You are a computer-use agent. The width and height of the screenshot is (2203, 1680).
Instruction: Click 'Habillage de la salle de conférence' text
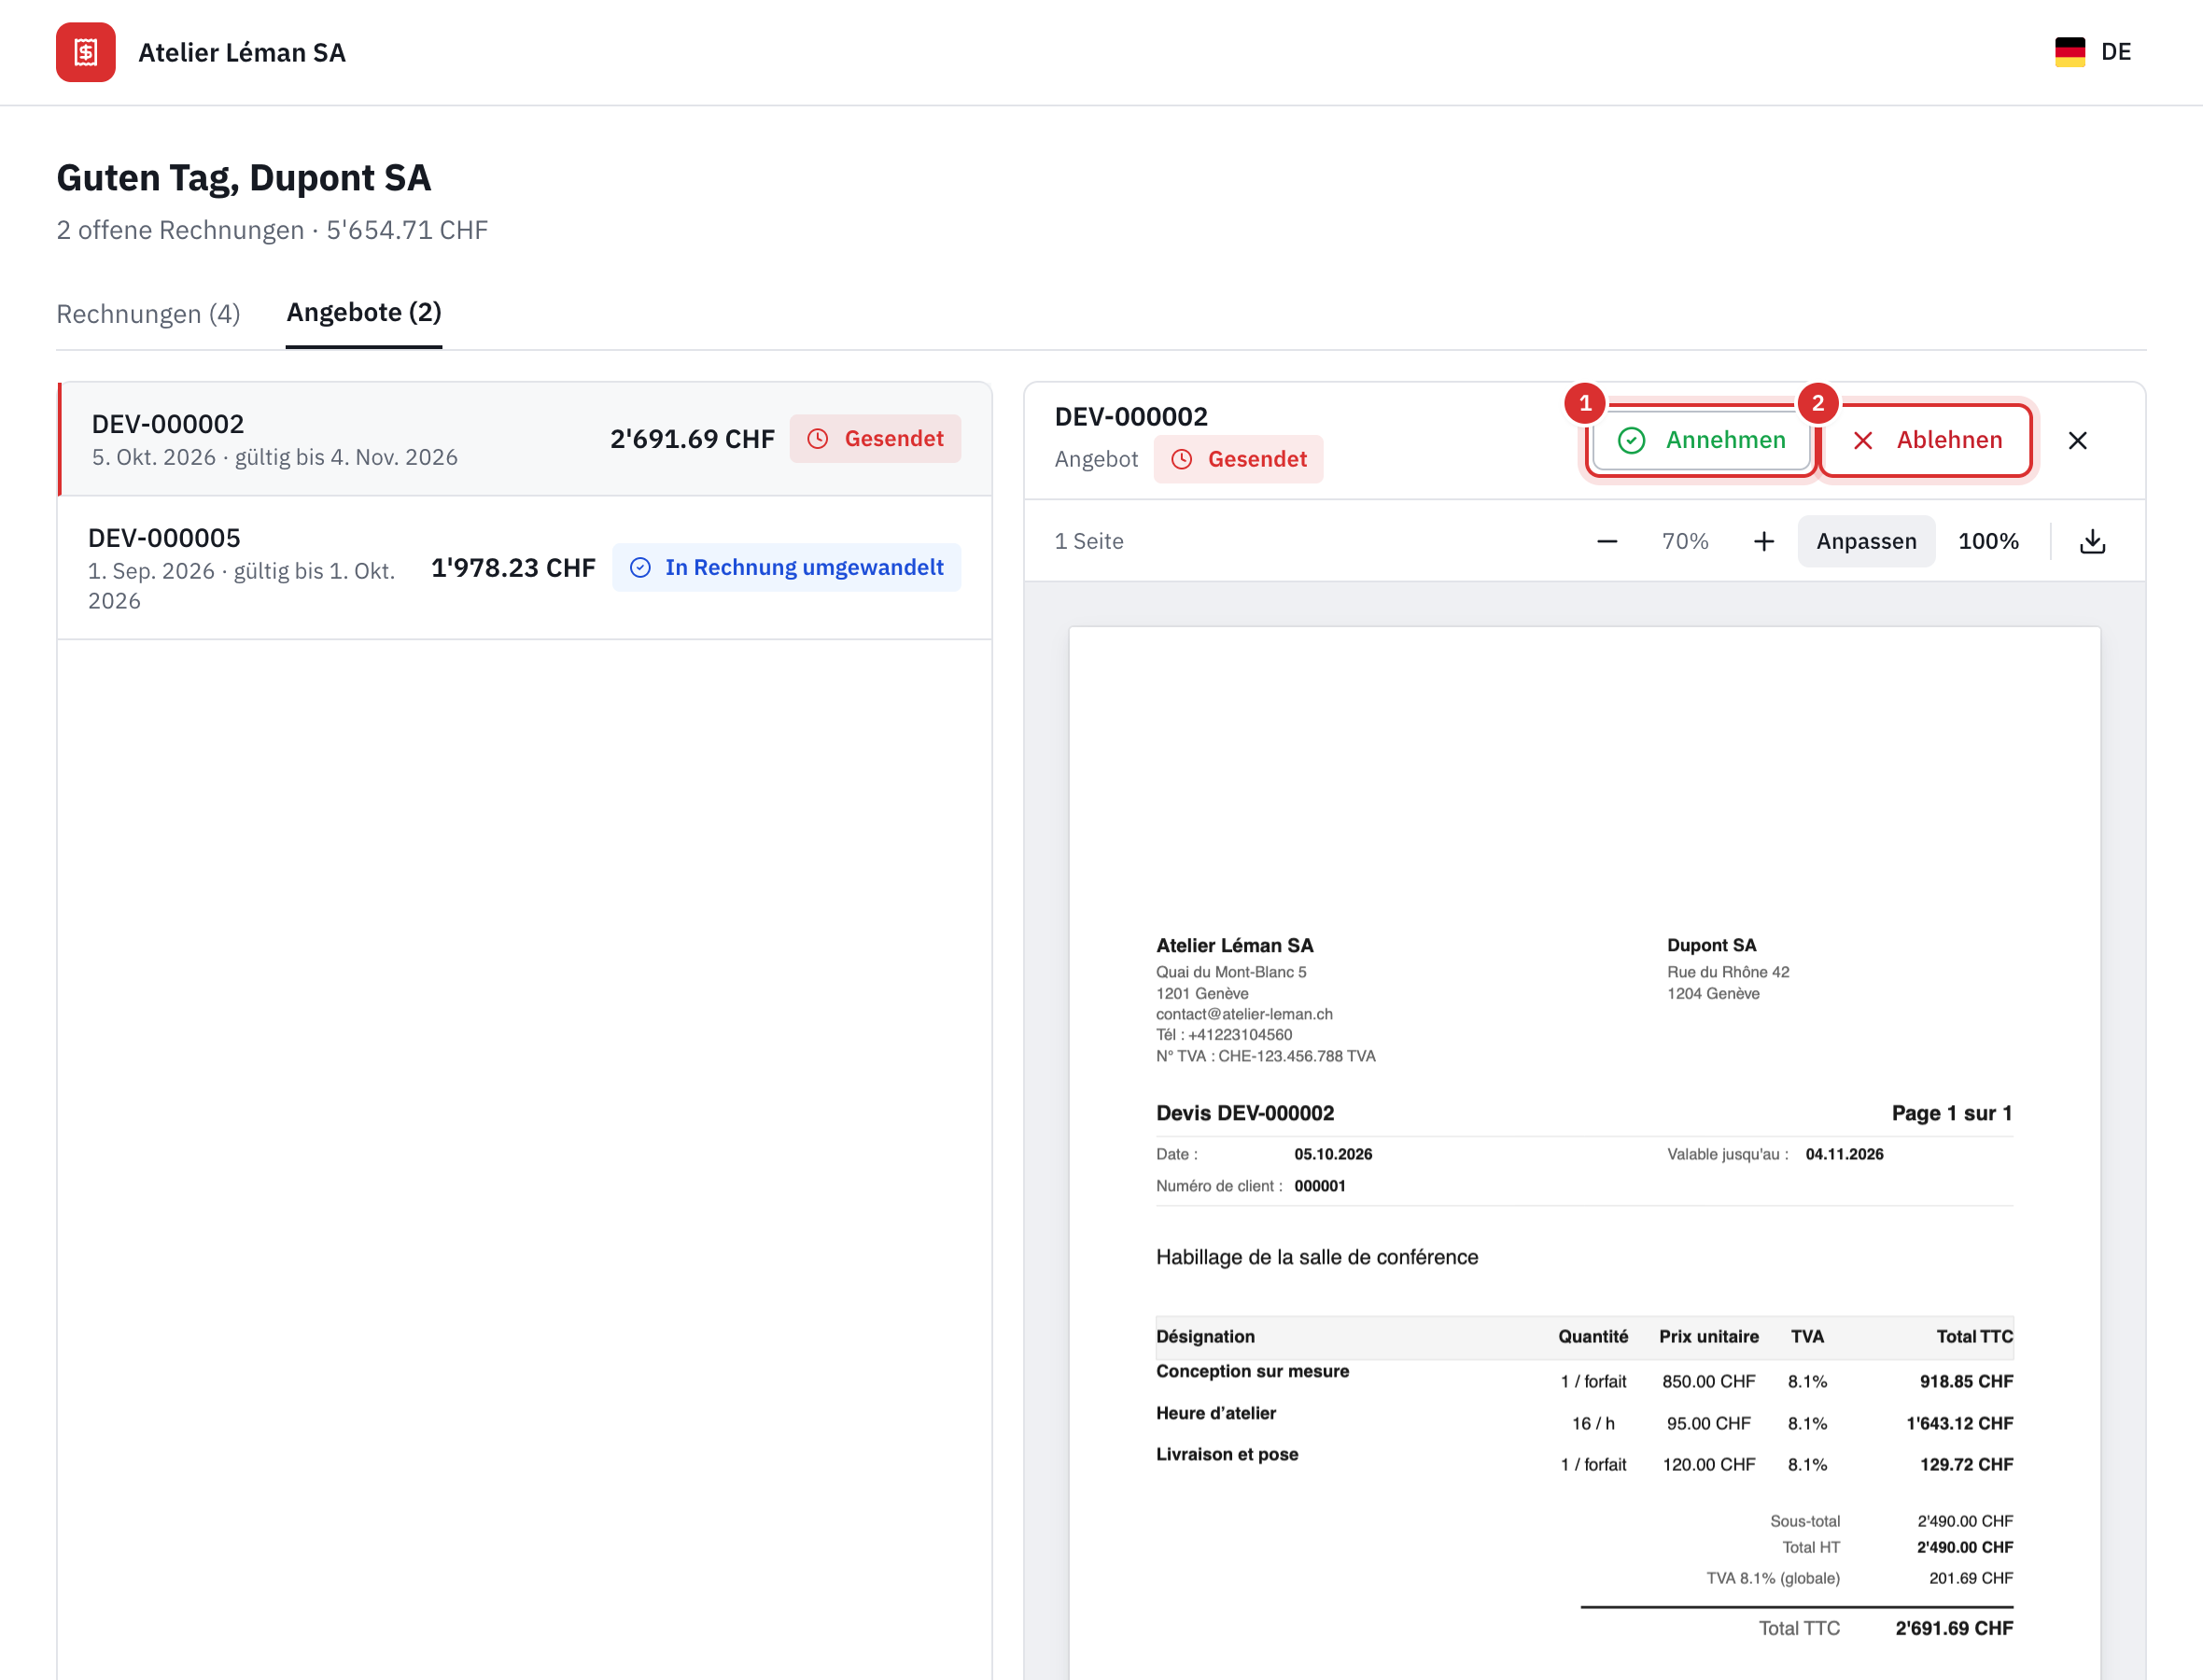(1317, 1257)
